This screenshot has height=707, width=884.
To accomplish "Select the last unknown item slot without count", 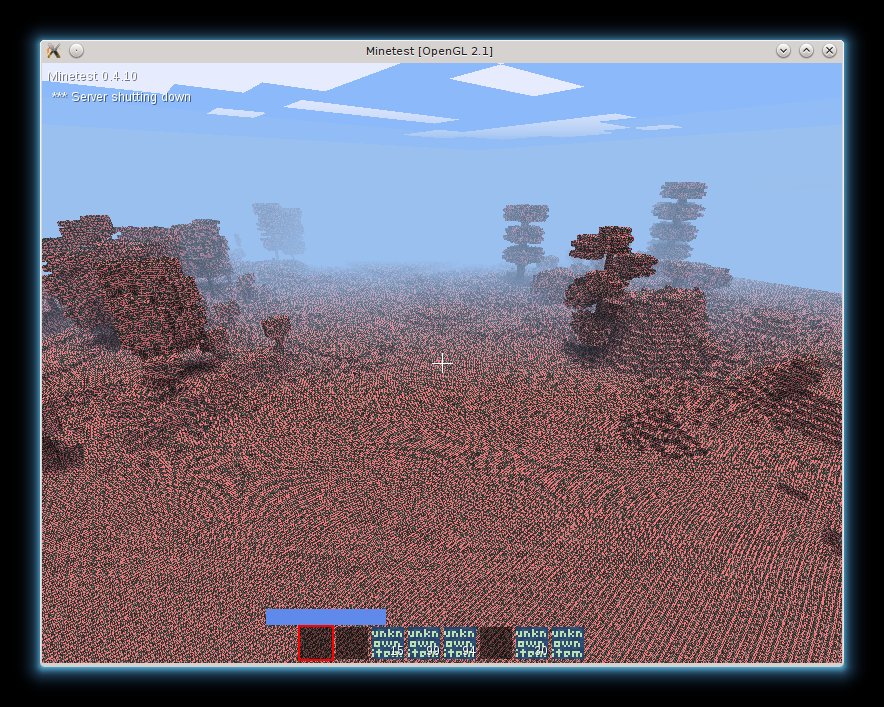I will tap(568, 643).
